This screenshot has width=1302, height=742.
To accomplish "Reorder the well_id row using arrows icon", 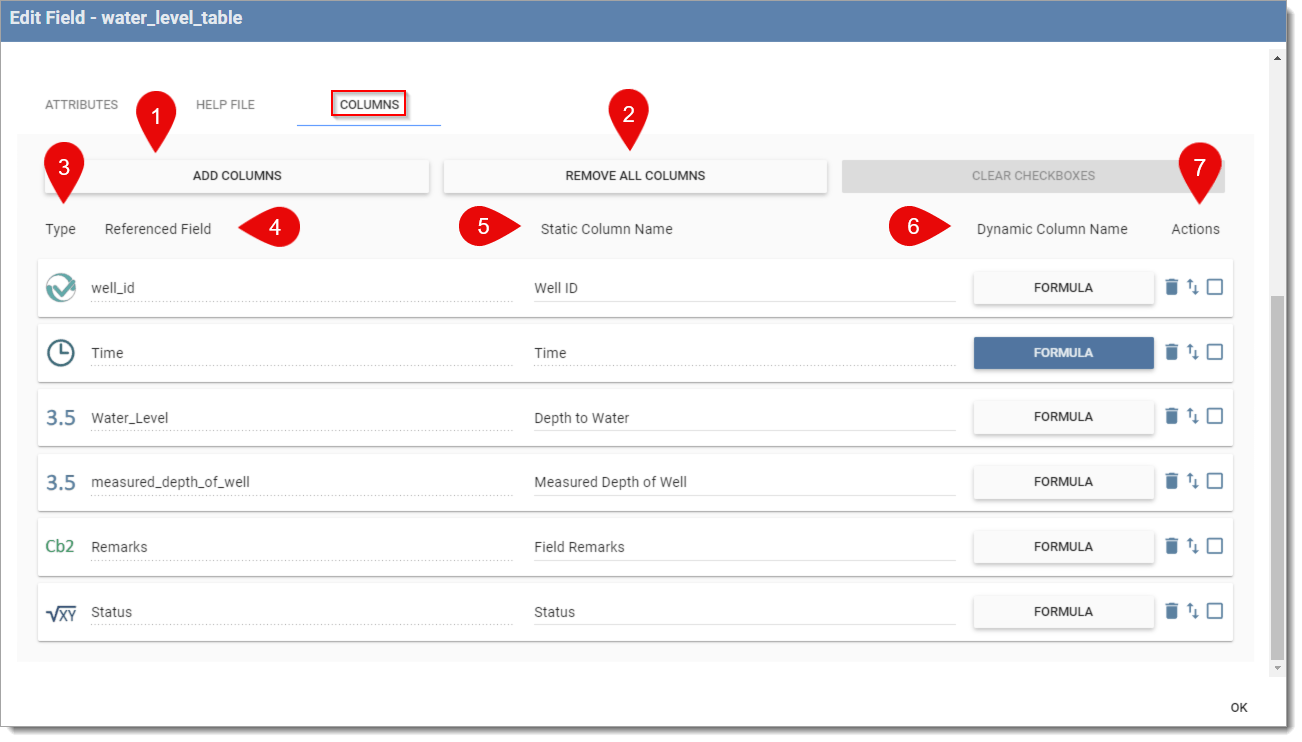I will tap(1193, 287).
